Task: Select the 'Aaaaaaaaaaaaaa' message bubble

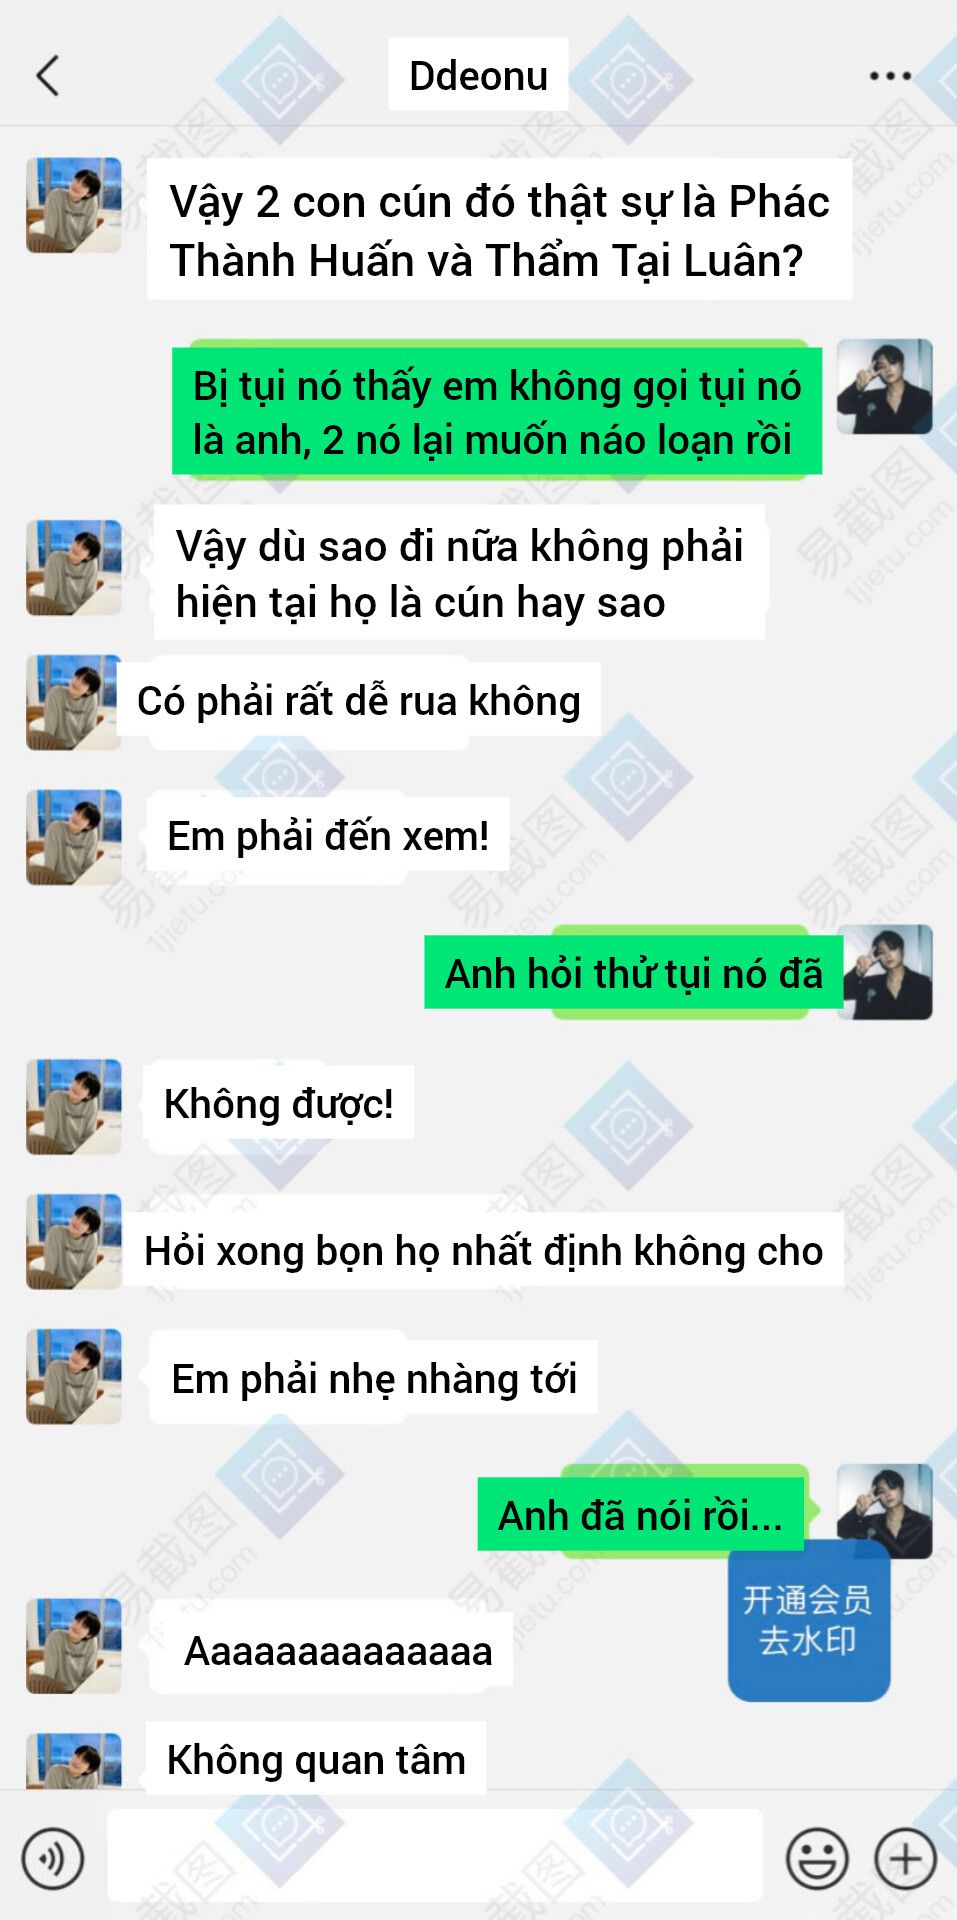Action: (332, 1650)
